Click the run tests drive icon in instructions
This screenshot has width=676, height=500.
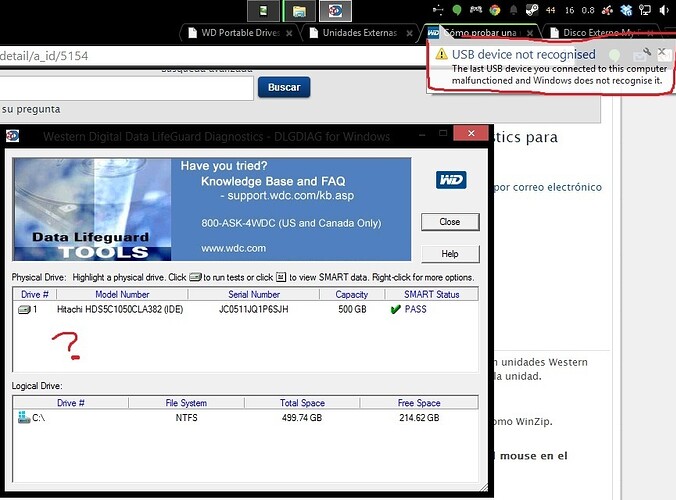[195, 277]
